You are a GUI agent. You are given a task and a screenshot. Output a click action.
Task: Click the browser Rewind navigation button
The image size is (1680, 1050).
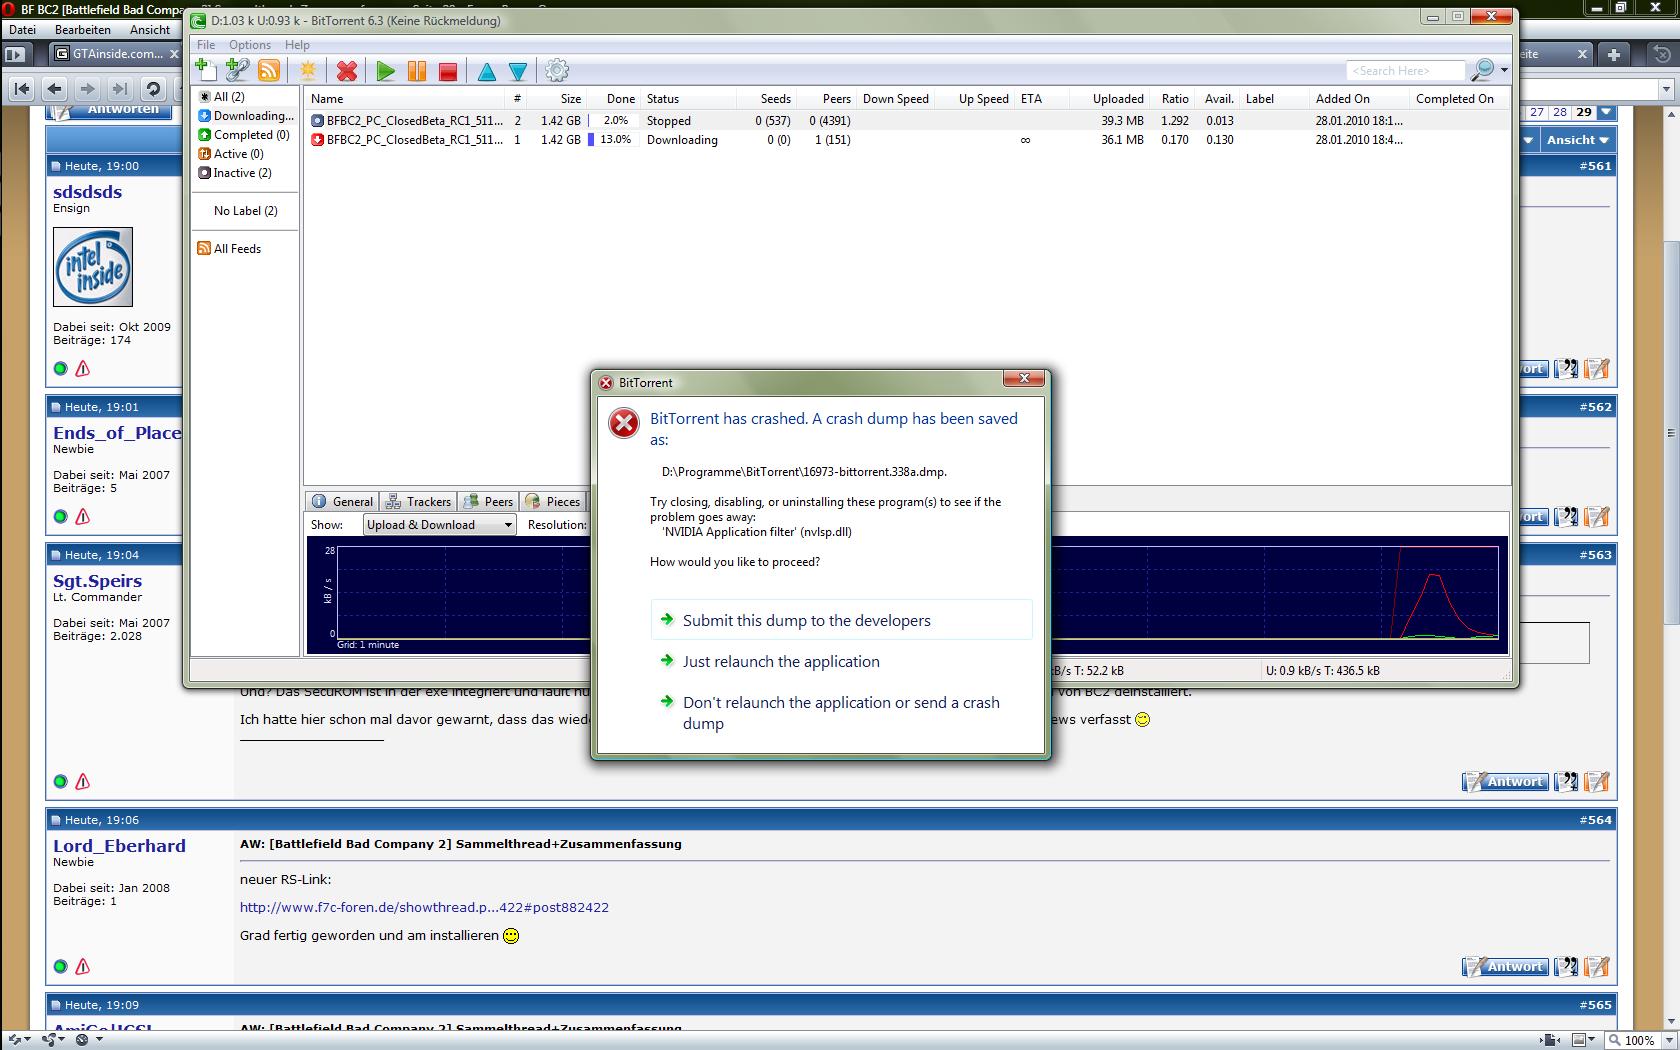[22, 89]
